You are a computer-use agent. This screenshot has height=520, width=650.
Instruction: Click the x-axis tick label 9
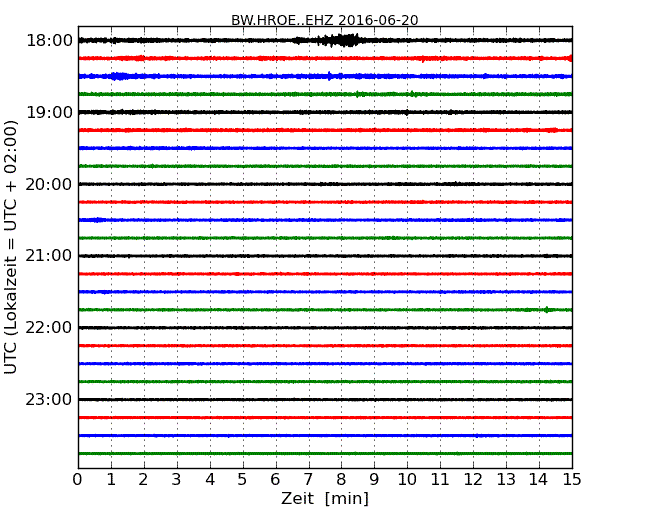point(374,480)
